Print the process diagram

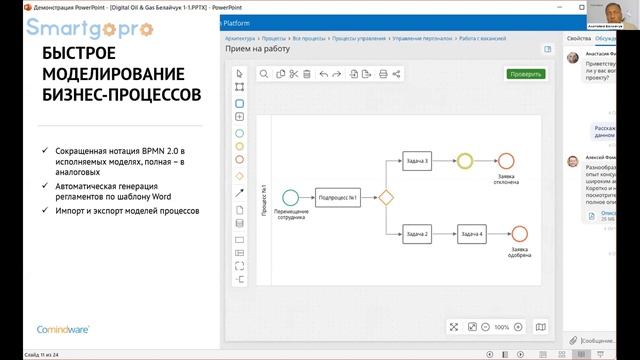[x=383, y=74]
